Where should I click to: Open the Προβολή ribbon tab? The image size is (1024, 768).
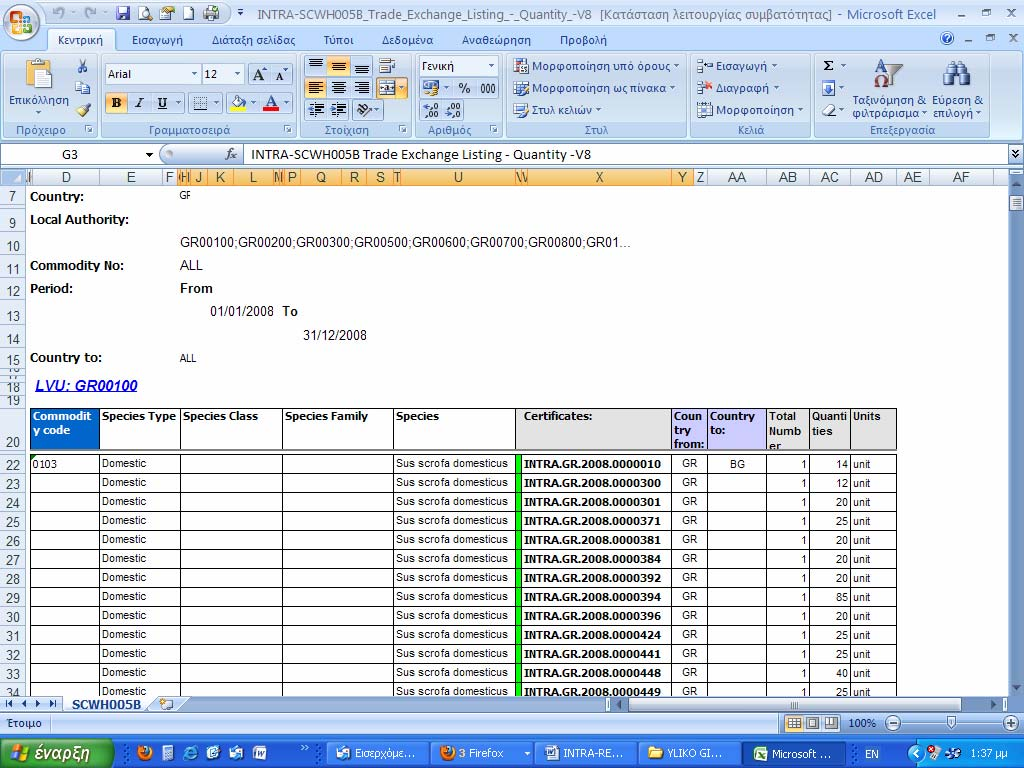[x=583, y=40]
